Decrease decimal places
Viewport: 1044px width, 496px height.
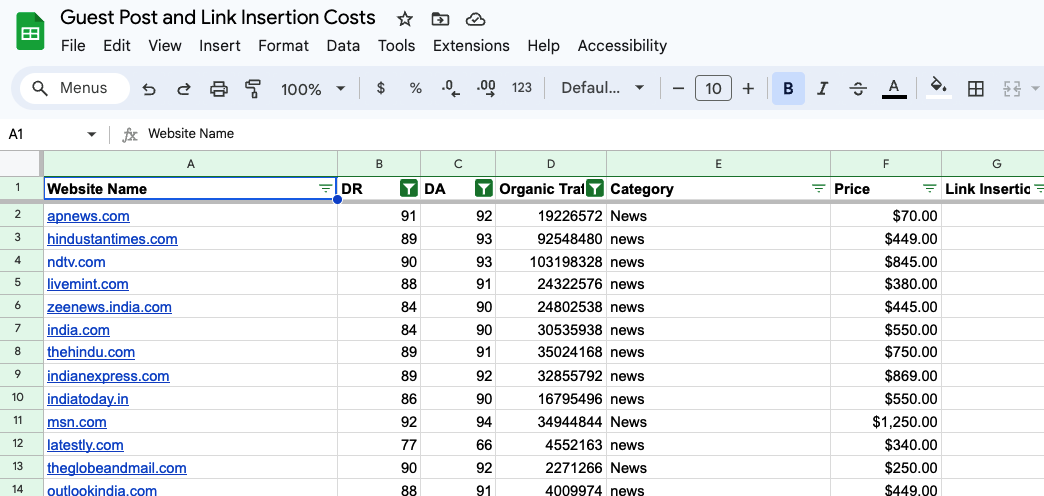(451, 89)
